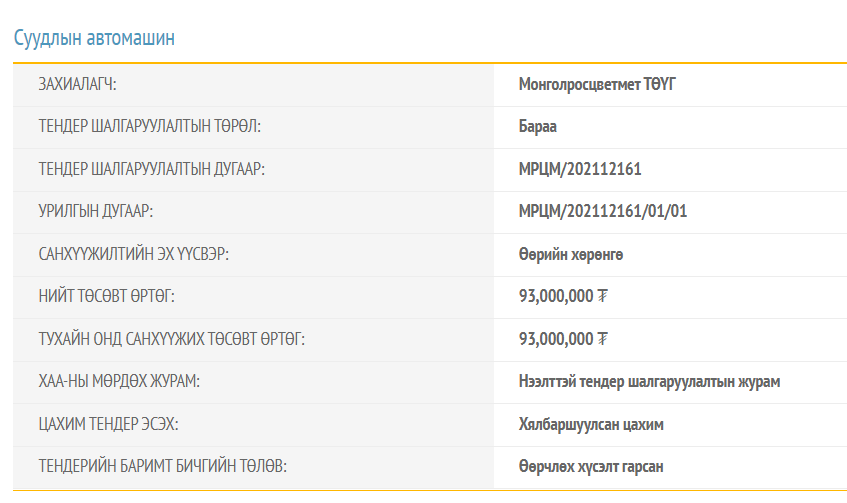Select ТЕНДЕР ШАЛГАРУУЛАЛТЫН ДУГААР label
The height and width of the screenshot is (503, 847).
pyautogui.click(x=152, y=169)
